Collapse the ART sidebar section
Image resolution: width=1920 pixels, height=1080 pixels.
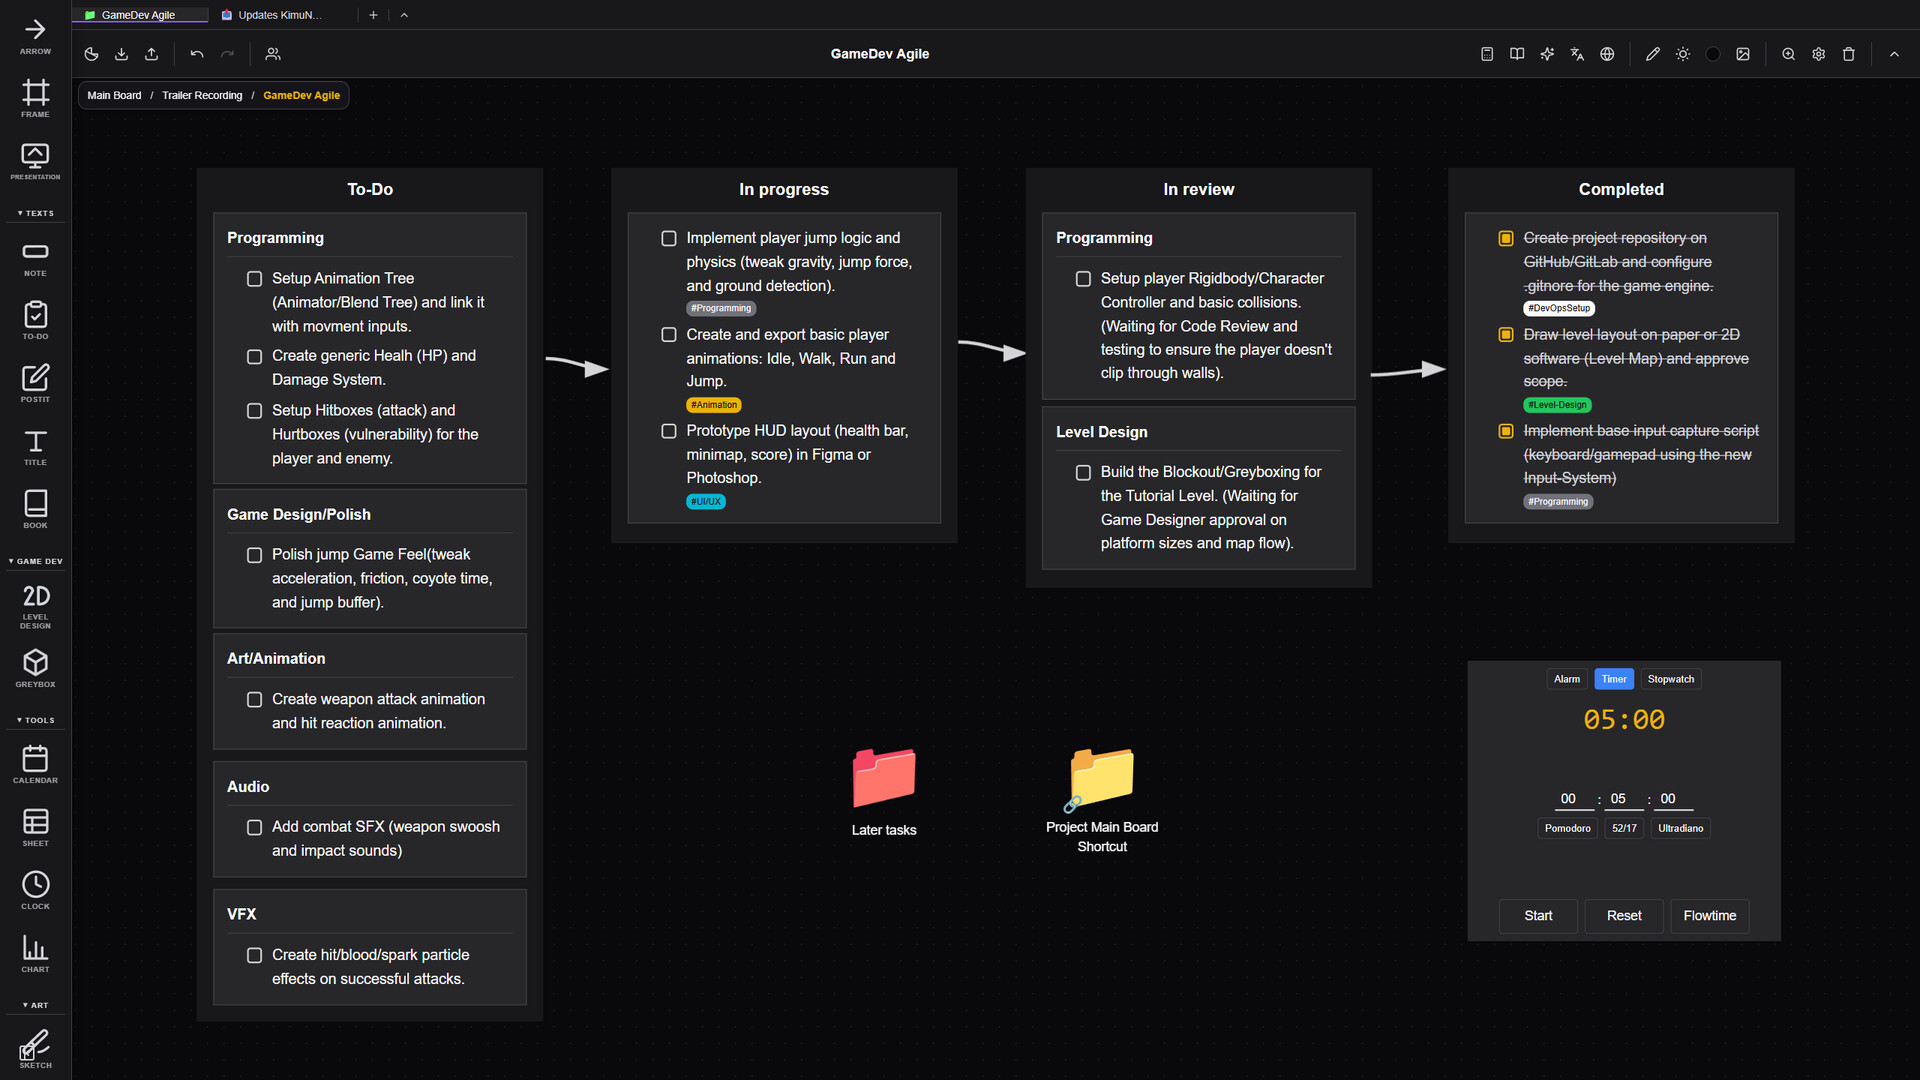35,1005
